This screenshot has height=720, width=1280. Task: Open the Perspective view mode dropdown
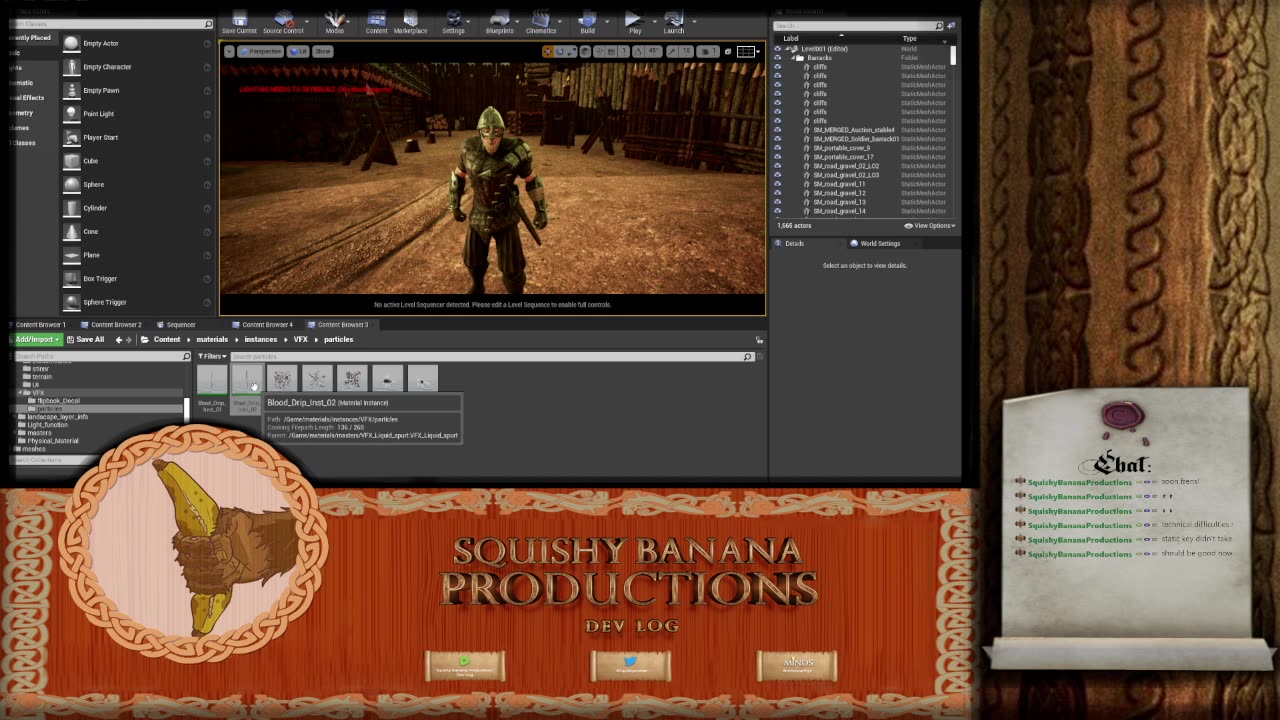262,51
